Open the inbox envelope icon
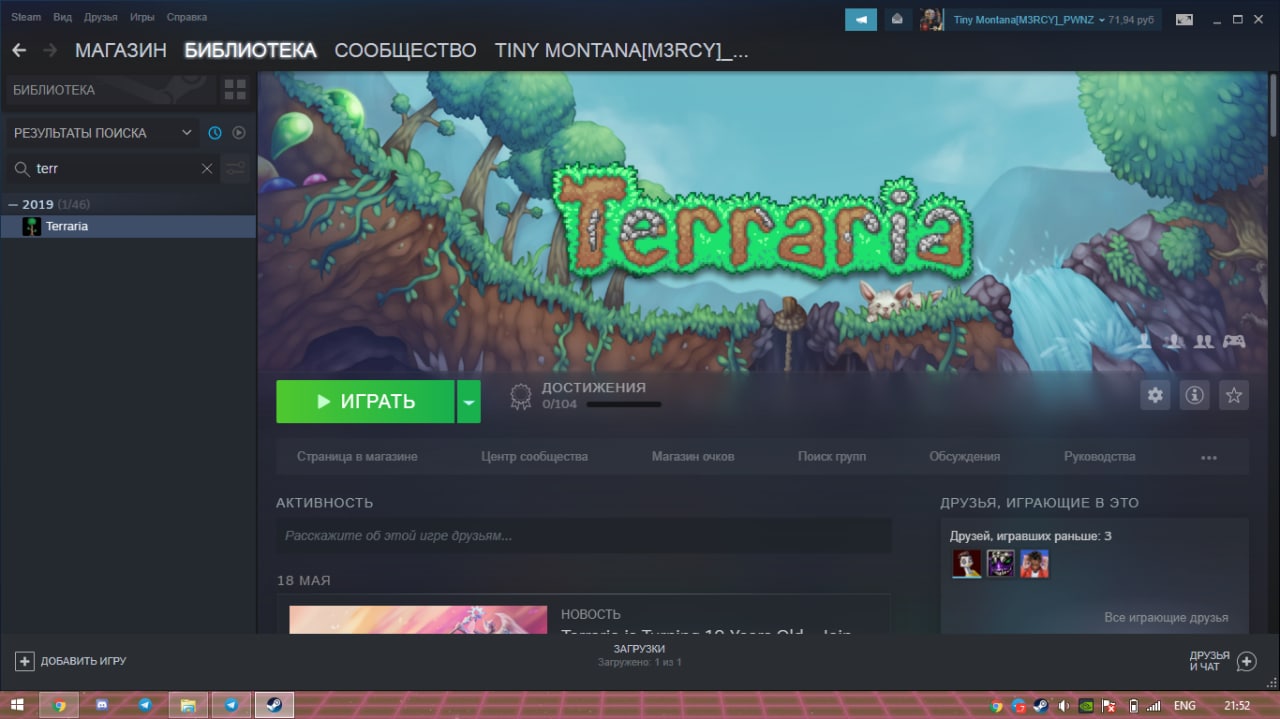Screen dimensions: 1280x719 [898, 19]
